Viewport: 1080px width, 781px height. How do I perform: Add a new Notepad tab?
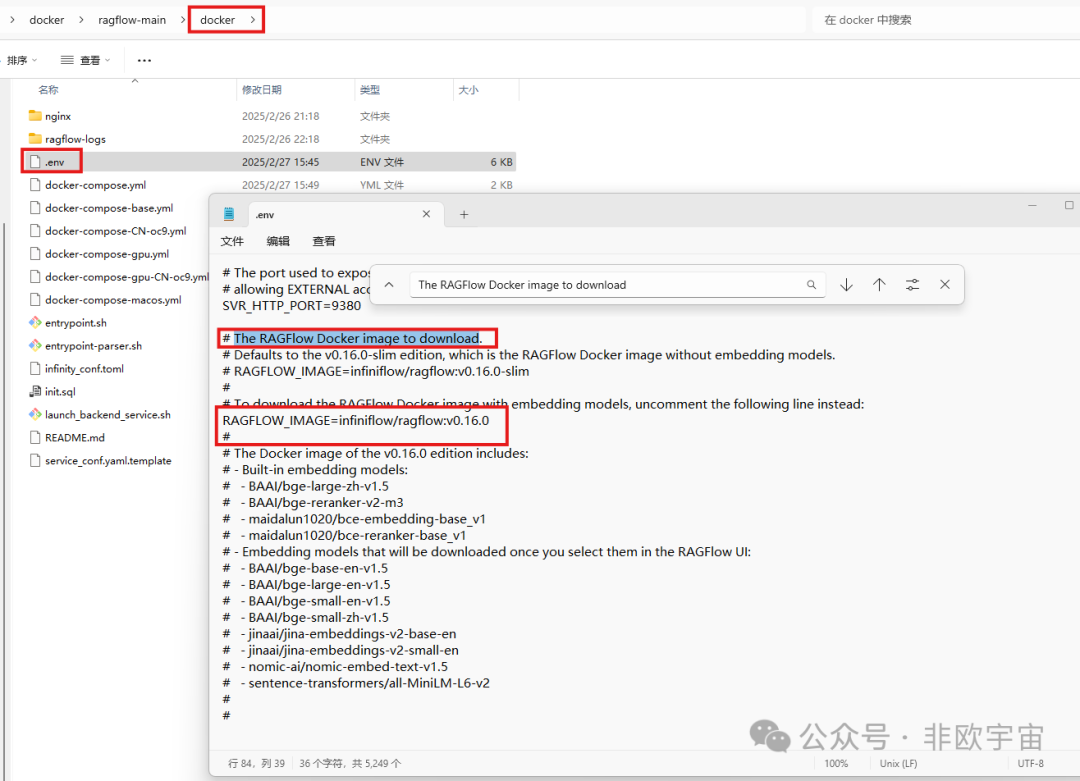pyautogui.click(x=464, y=215)
